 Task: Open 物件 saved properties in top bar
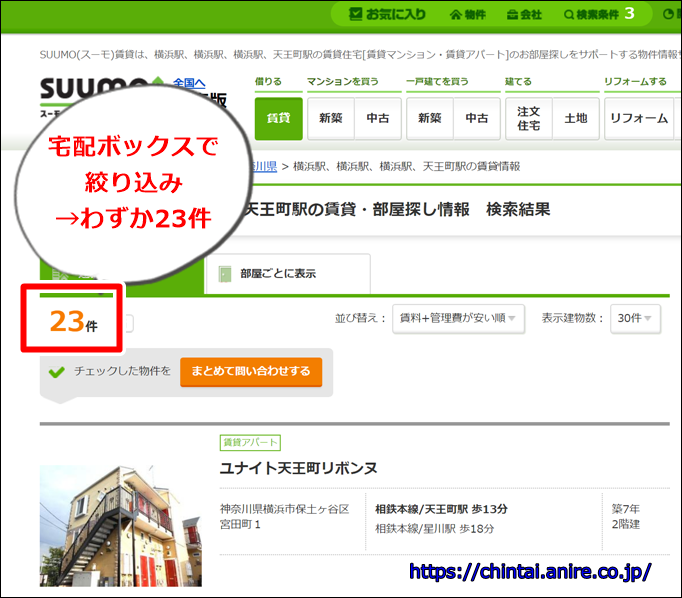(x=468, y=15)
